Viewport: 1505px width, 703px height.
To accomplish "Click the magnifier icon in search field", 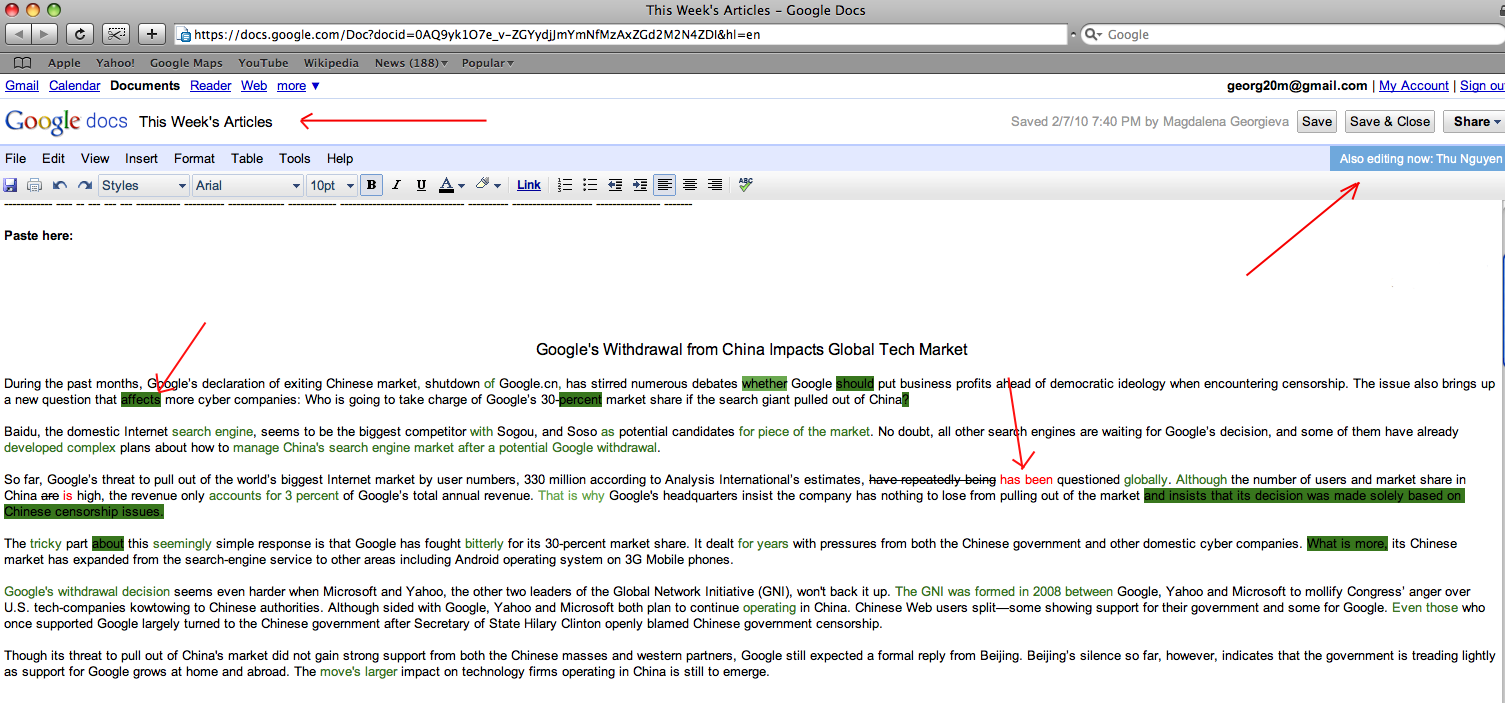I will tap(1094, 34).
